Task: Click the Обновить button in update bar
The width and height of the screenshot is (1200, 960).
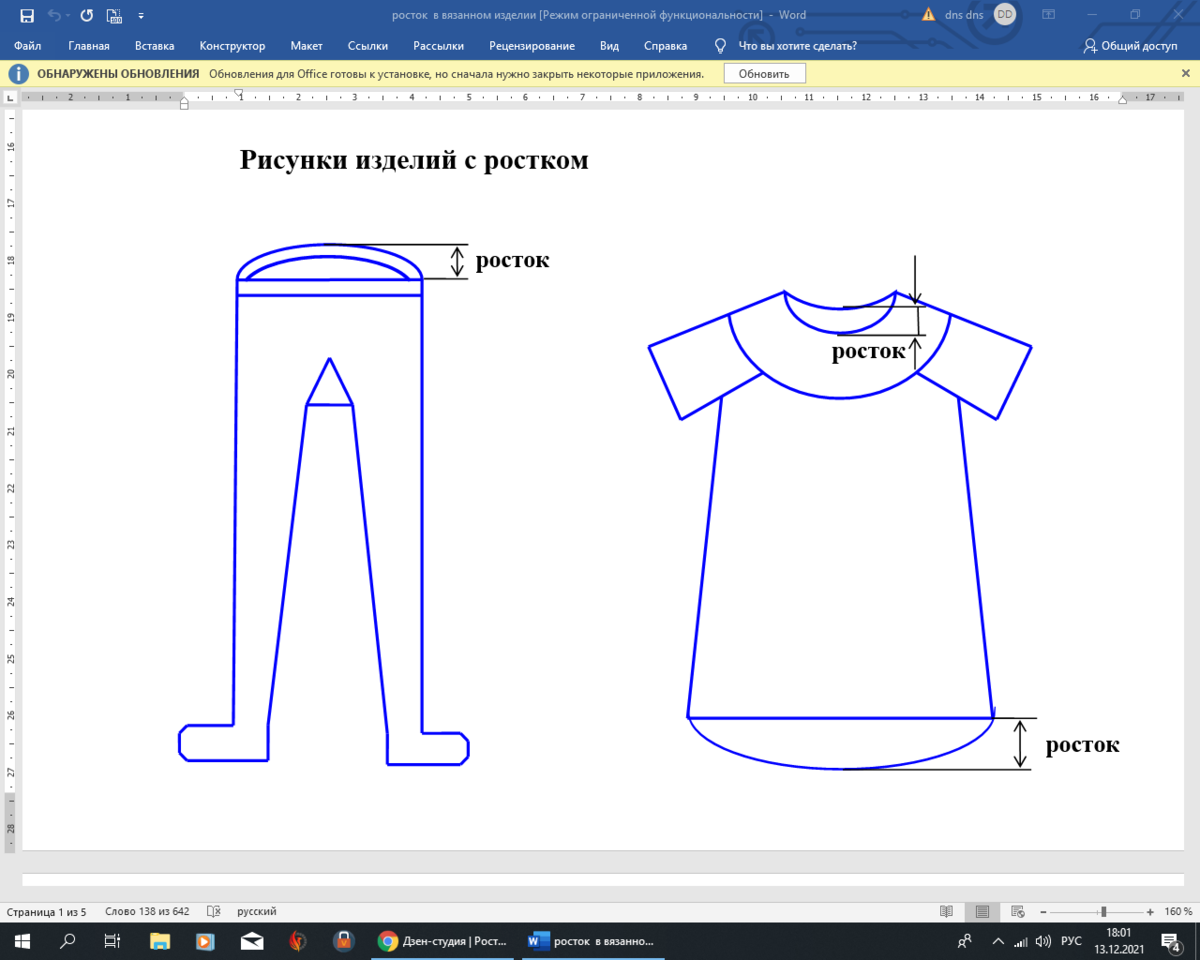Action: [x=765, y=74]
